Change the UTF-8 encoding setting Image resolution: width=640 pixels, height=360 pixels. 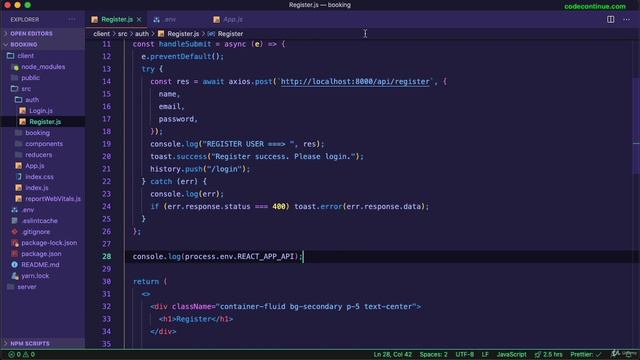(464, 354)
